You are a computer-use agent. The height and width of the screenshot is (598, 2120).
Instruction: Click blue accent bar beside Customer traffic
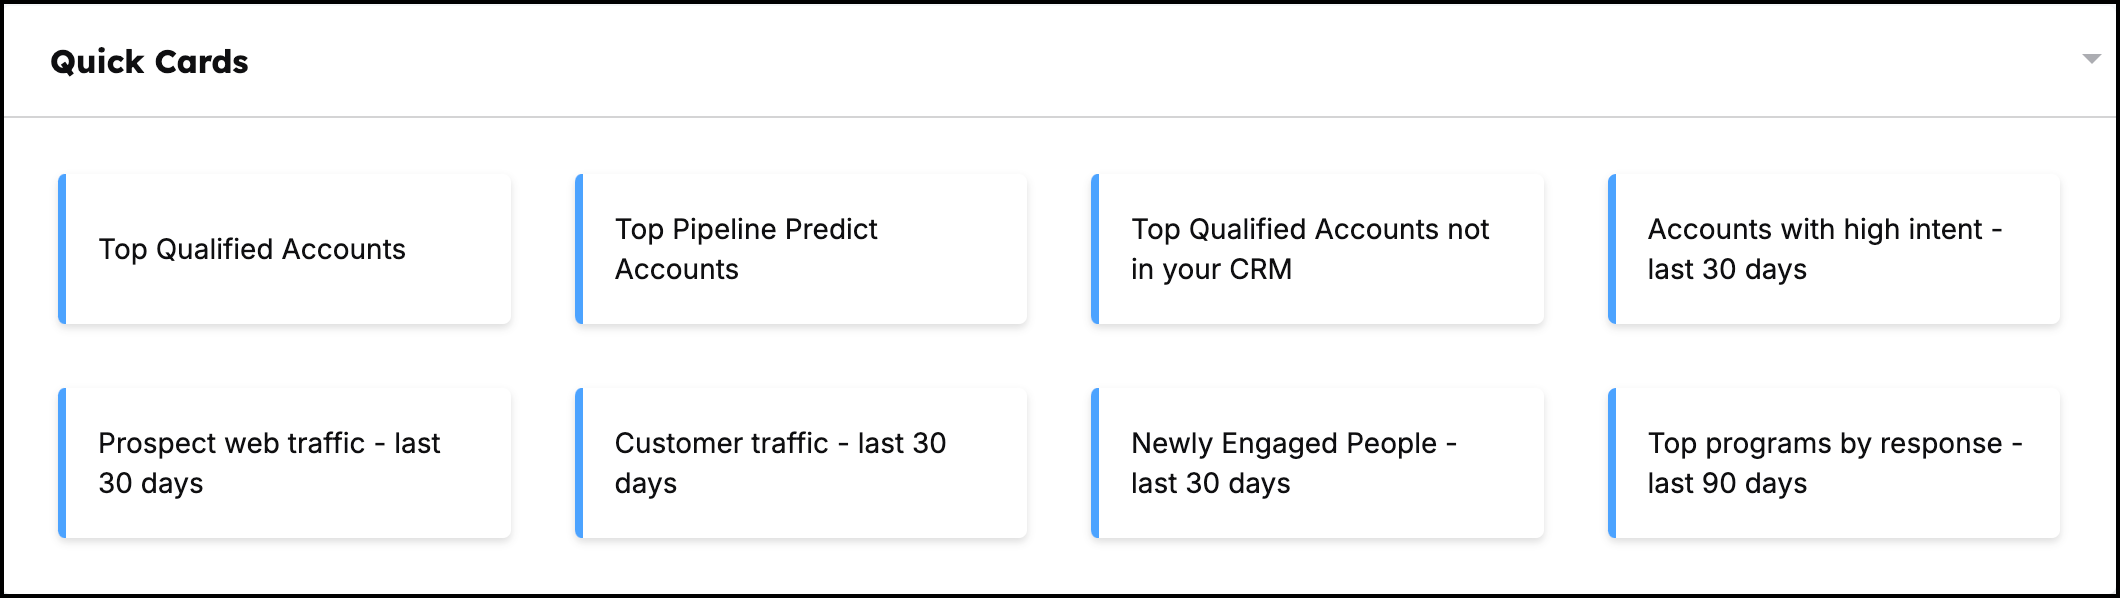[579, 463]
